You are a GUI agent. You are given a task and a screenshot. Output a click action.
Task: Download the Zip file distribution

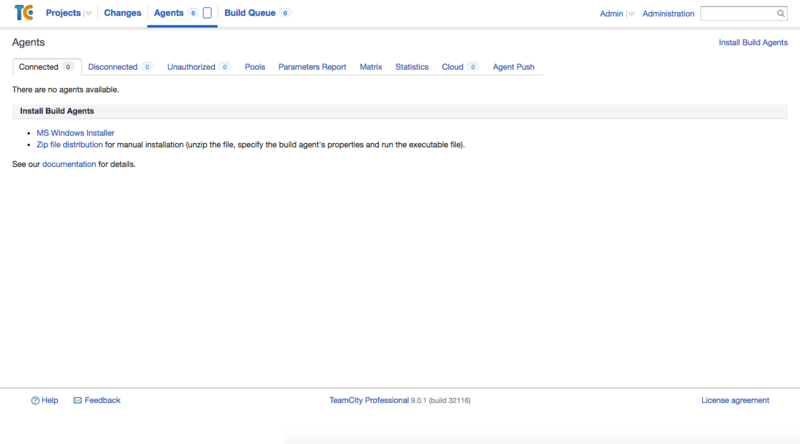pyautogui.click(x=69, y=144)
